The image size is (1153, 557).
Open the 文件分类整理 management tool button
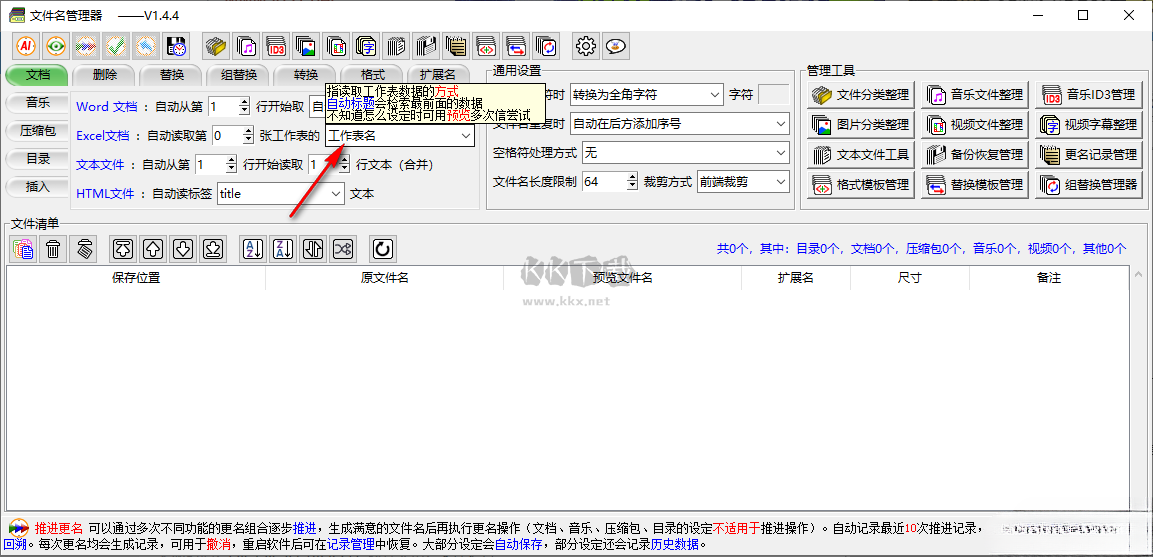[861, 95]
